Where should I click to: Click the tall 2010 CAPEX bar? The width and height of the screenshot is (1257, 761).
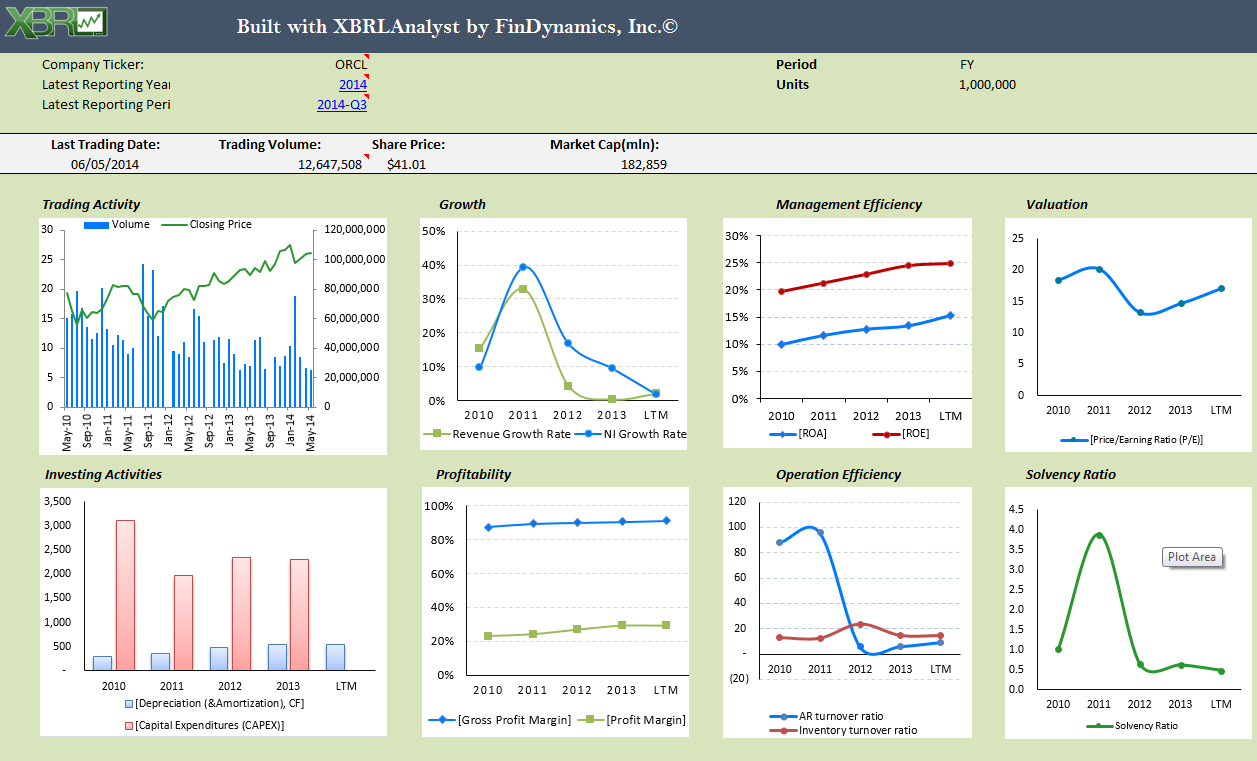(x=125, y=594)
